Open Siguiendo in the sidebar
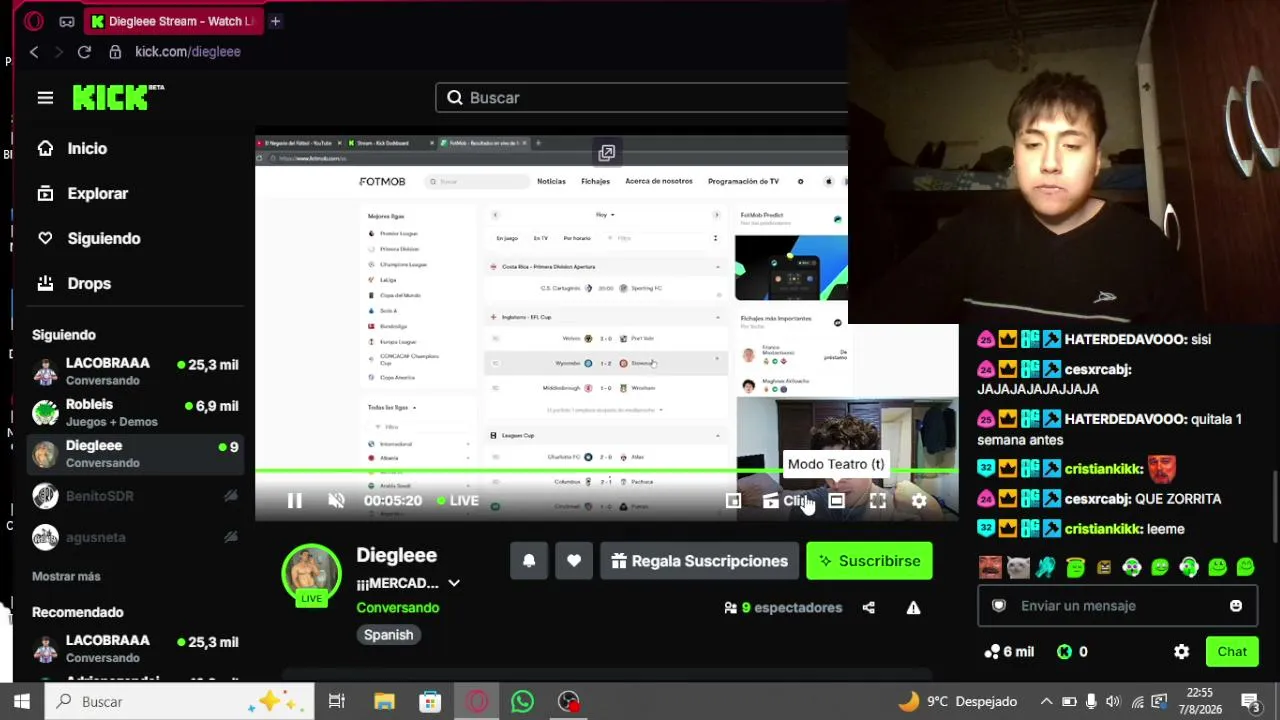Screen dimensions: 1280x720 (x=88, y=238)
